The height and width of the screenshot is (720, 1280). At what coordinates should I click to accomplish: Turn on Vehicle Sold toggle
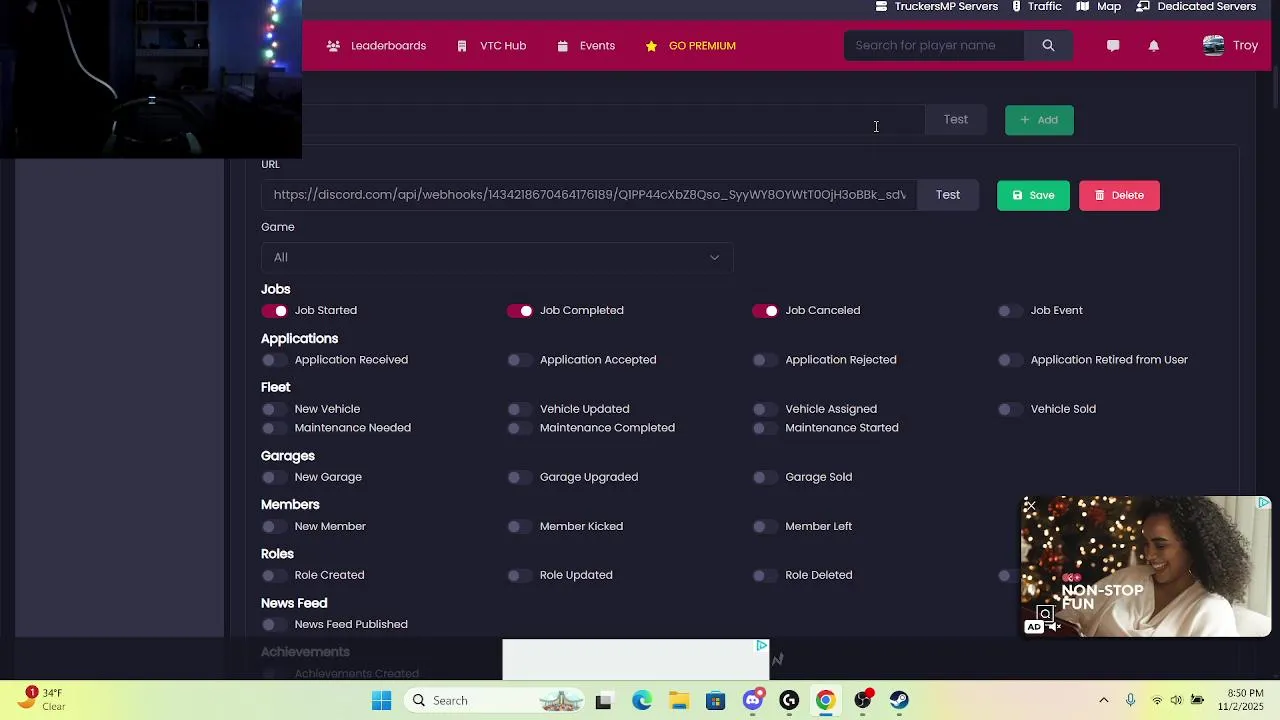click(x=1010, y=409)
